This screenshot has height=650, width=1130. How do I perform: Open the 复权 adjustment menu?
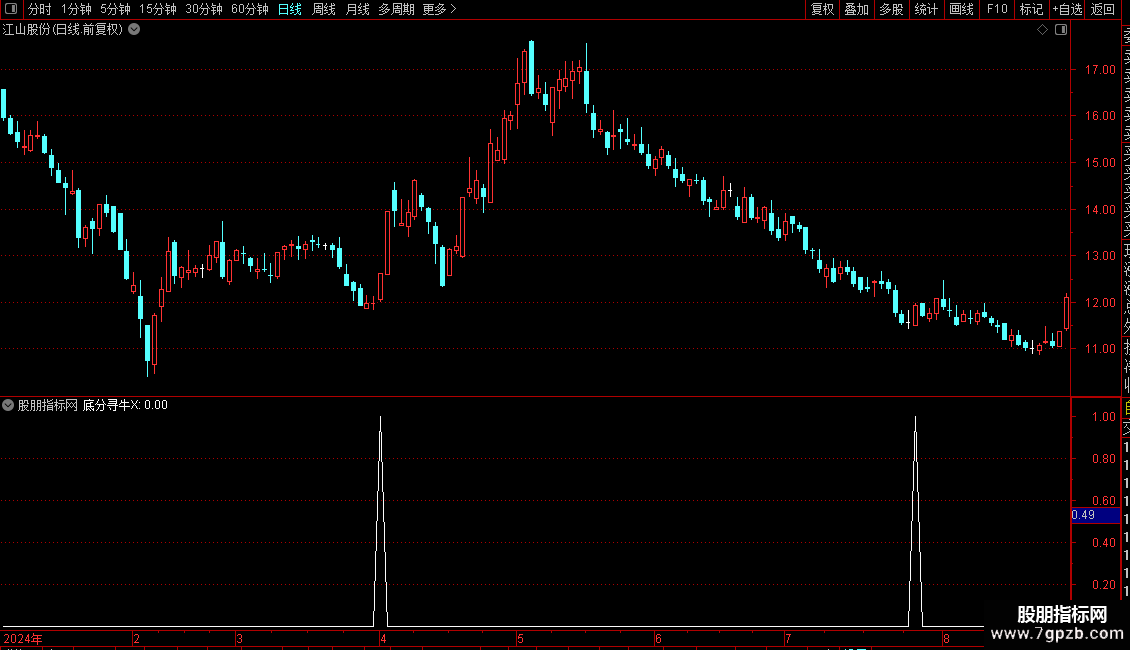822,9
